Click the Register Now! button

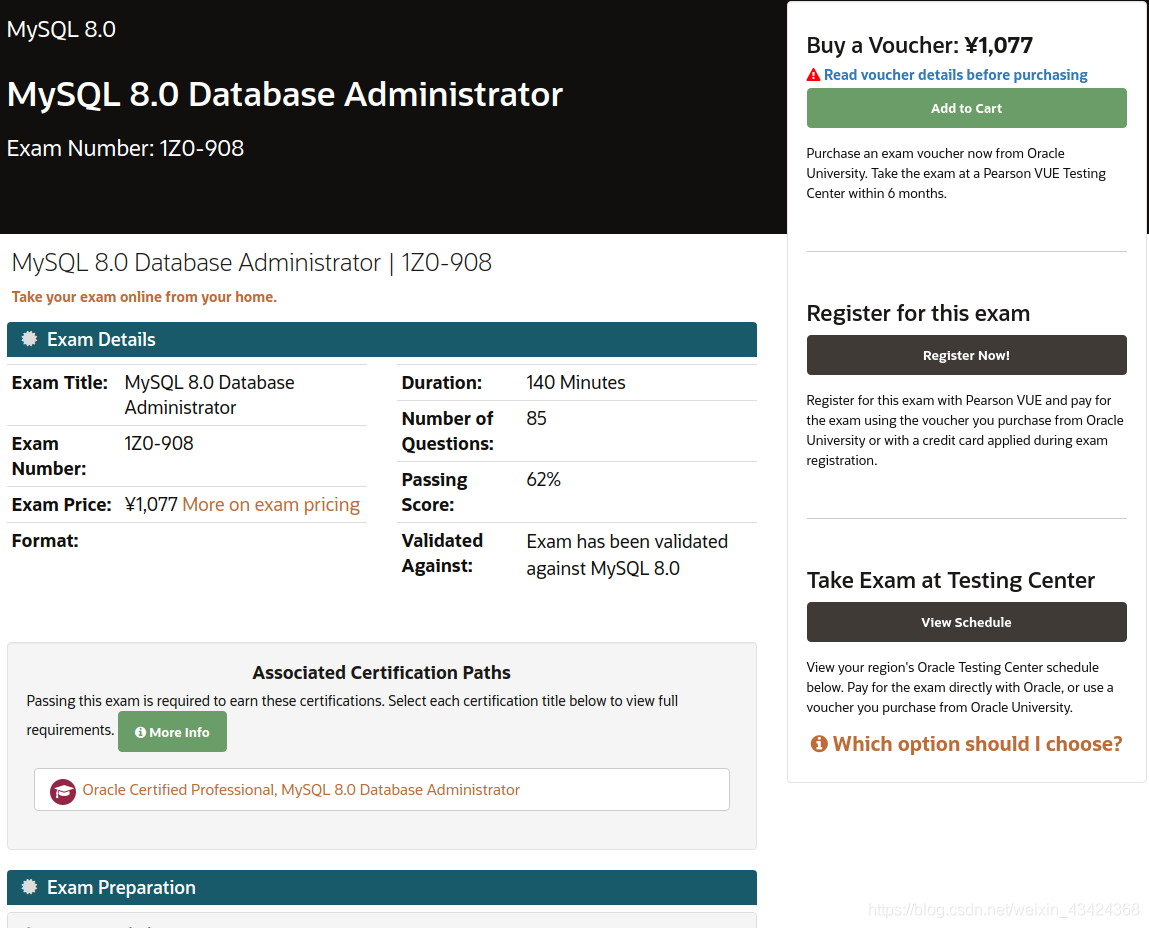click(x=965, y=355)
